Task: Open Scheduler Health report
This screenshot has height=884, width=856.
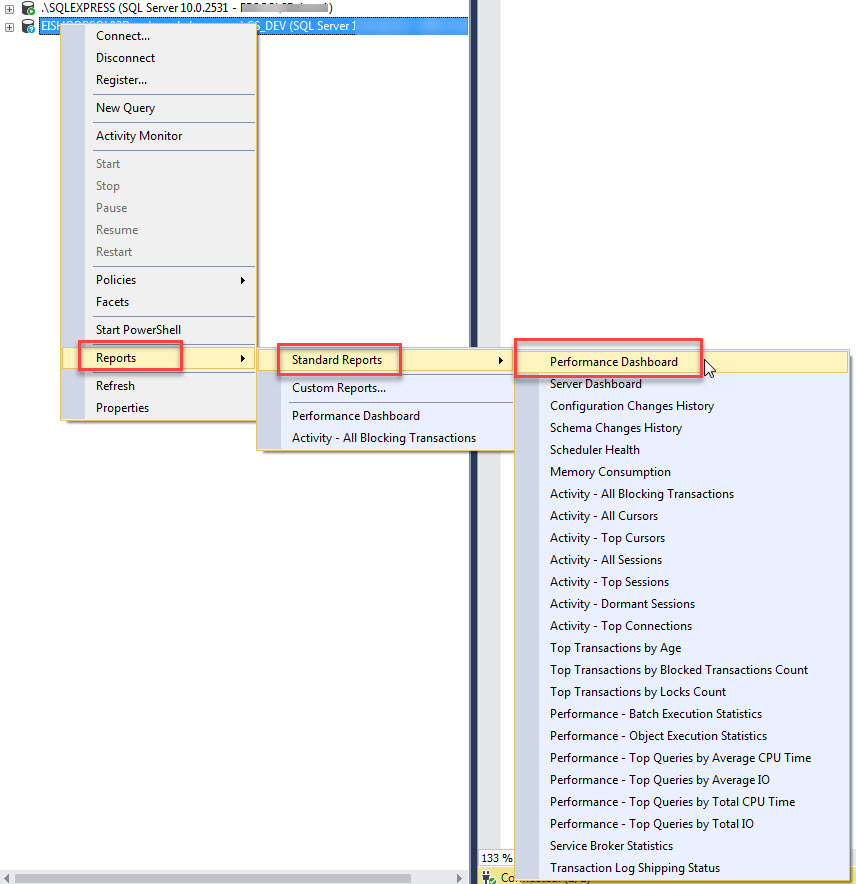Action: point(595,450)
